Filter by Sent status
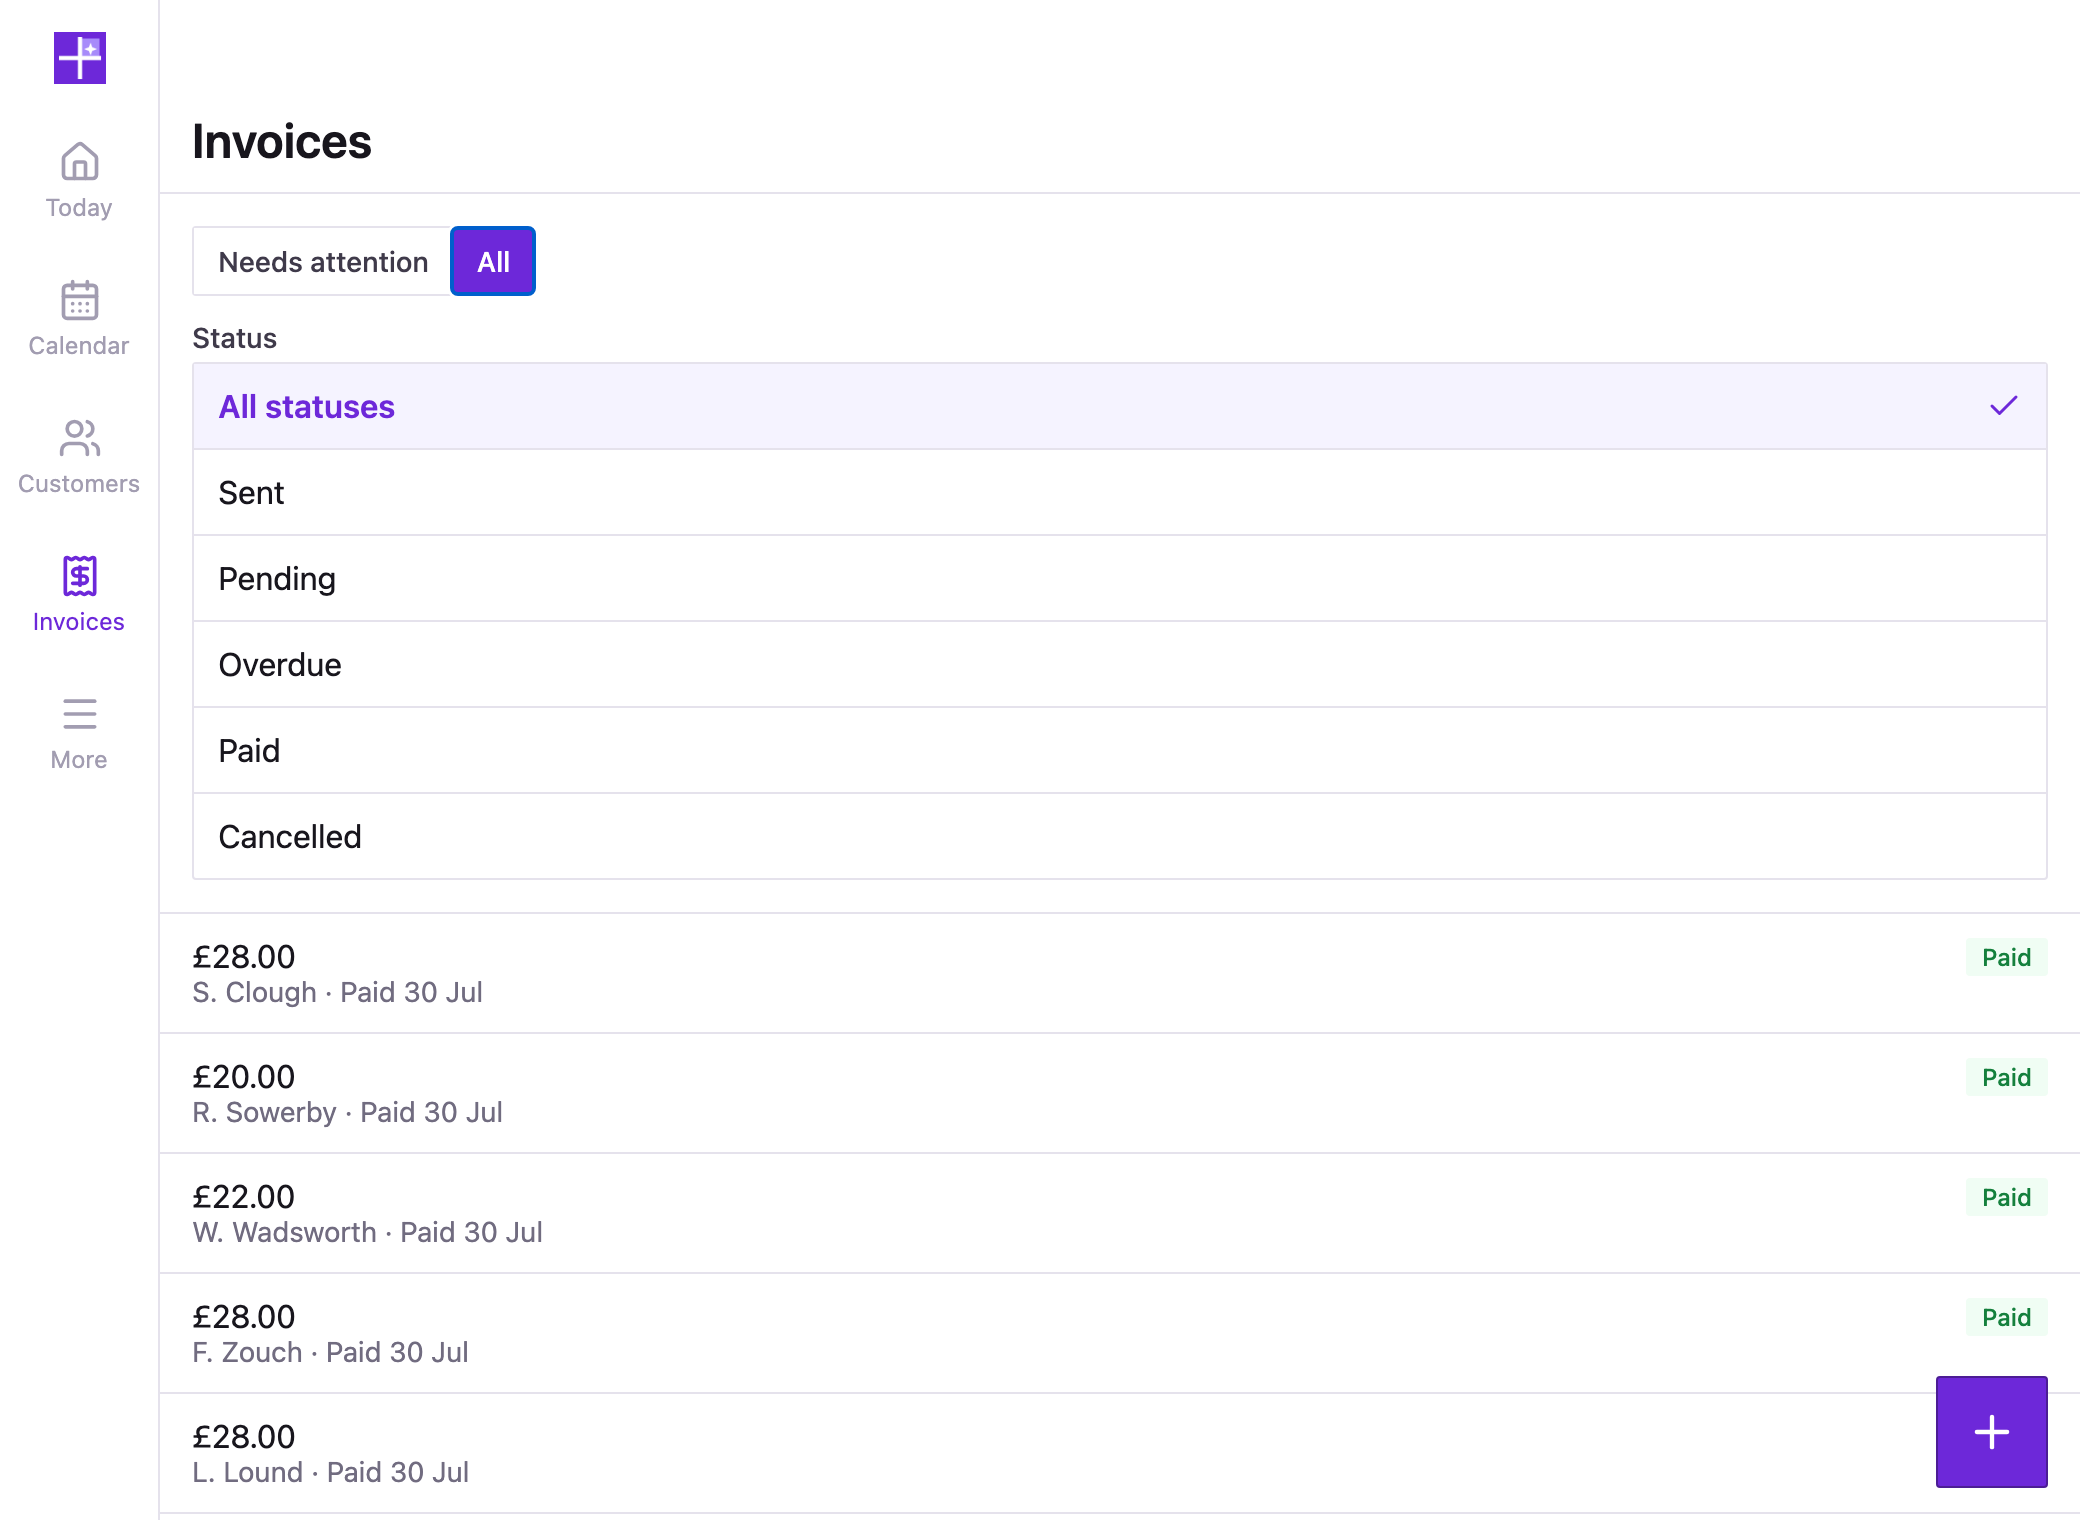This screenshot has width=2080, height=1520. (1119, 492)
